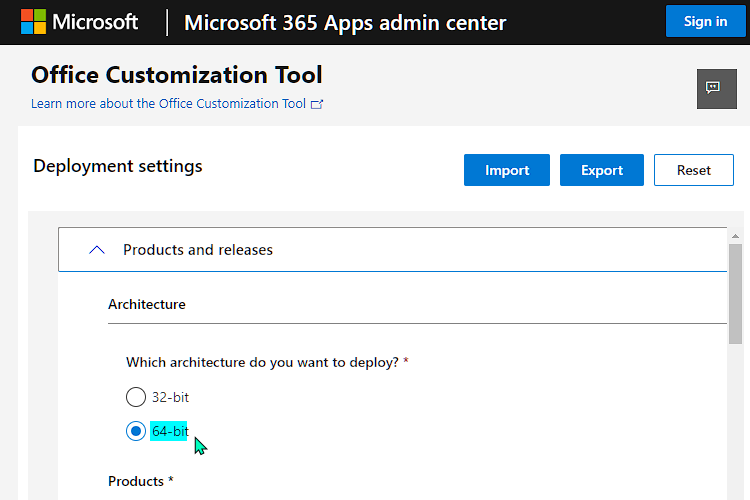Screen dimensions: 750x500
Task: Select the 32-bit architecture radio button
Action: 136,397
